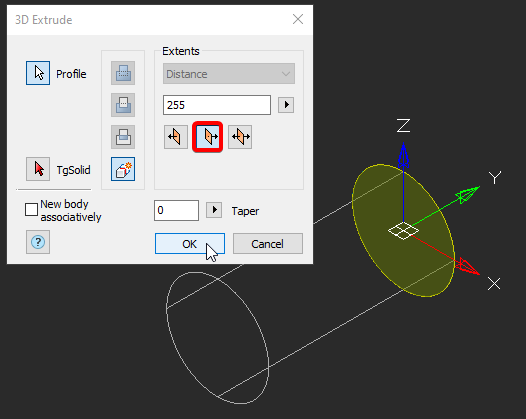526x419 pixels.
Task: Expand the arrow next to distance 255
Action: point(286,105)
